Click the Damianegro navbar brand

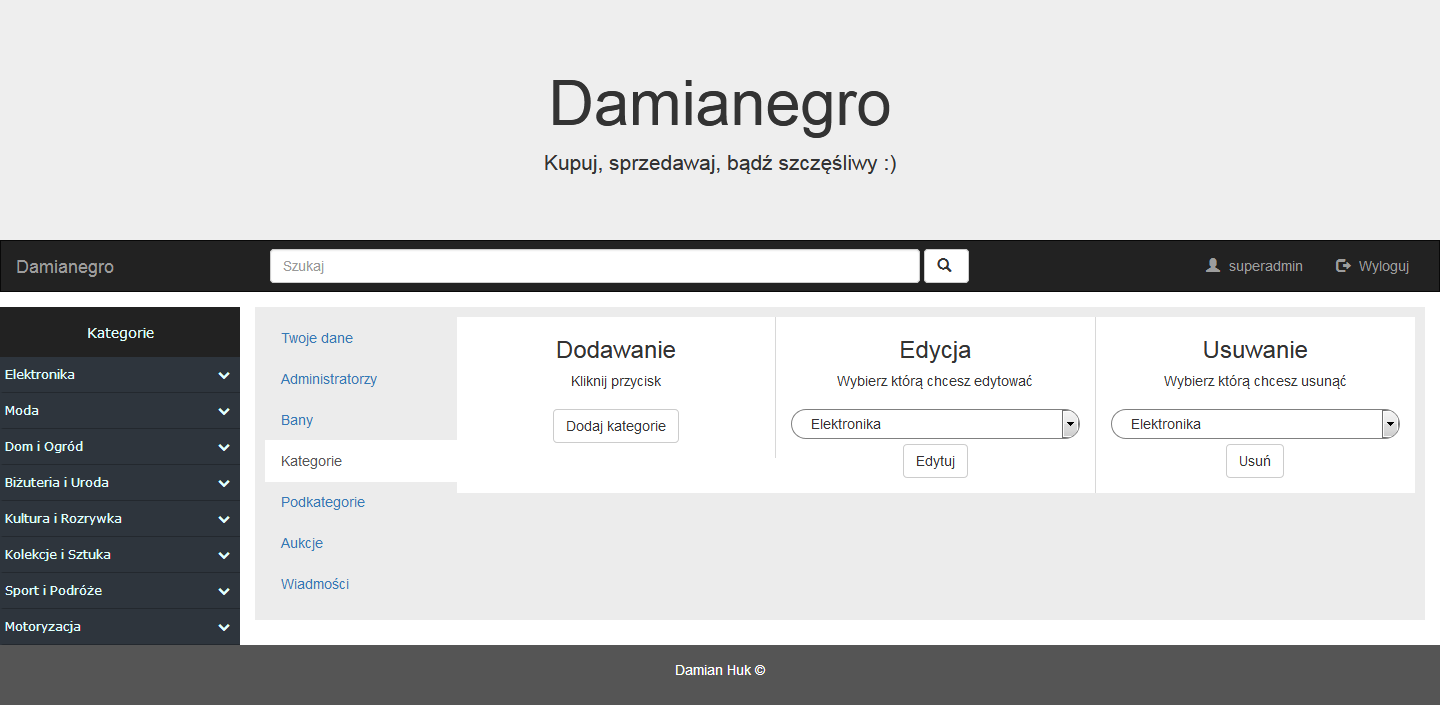[64, 267]
